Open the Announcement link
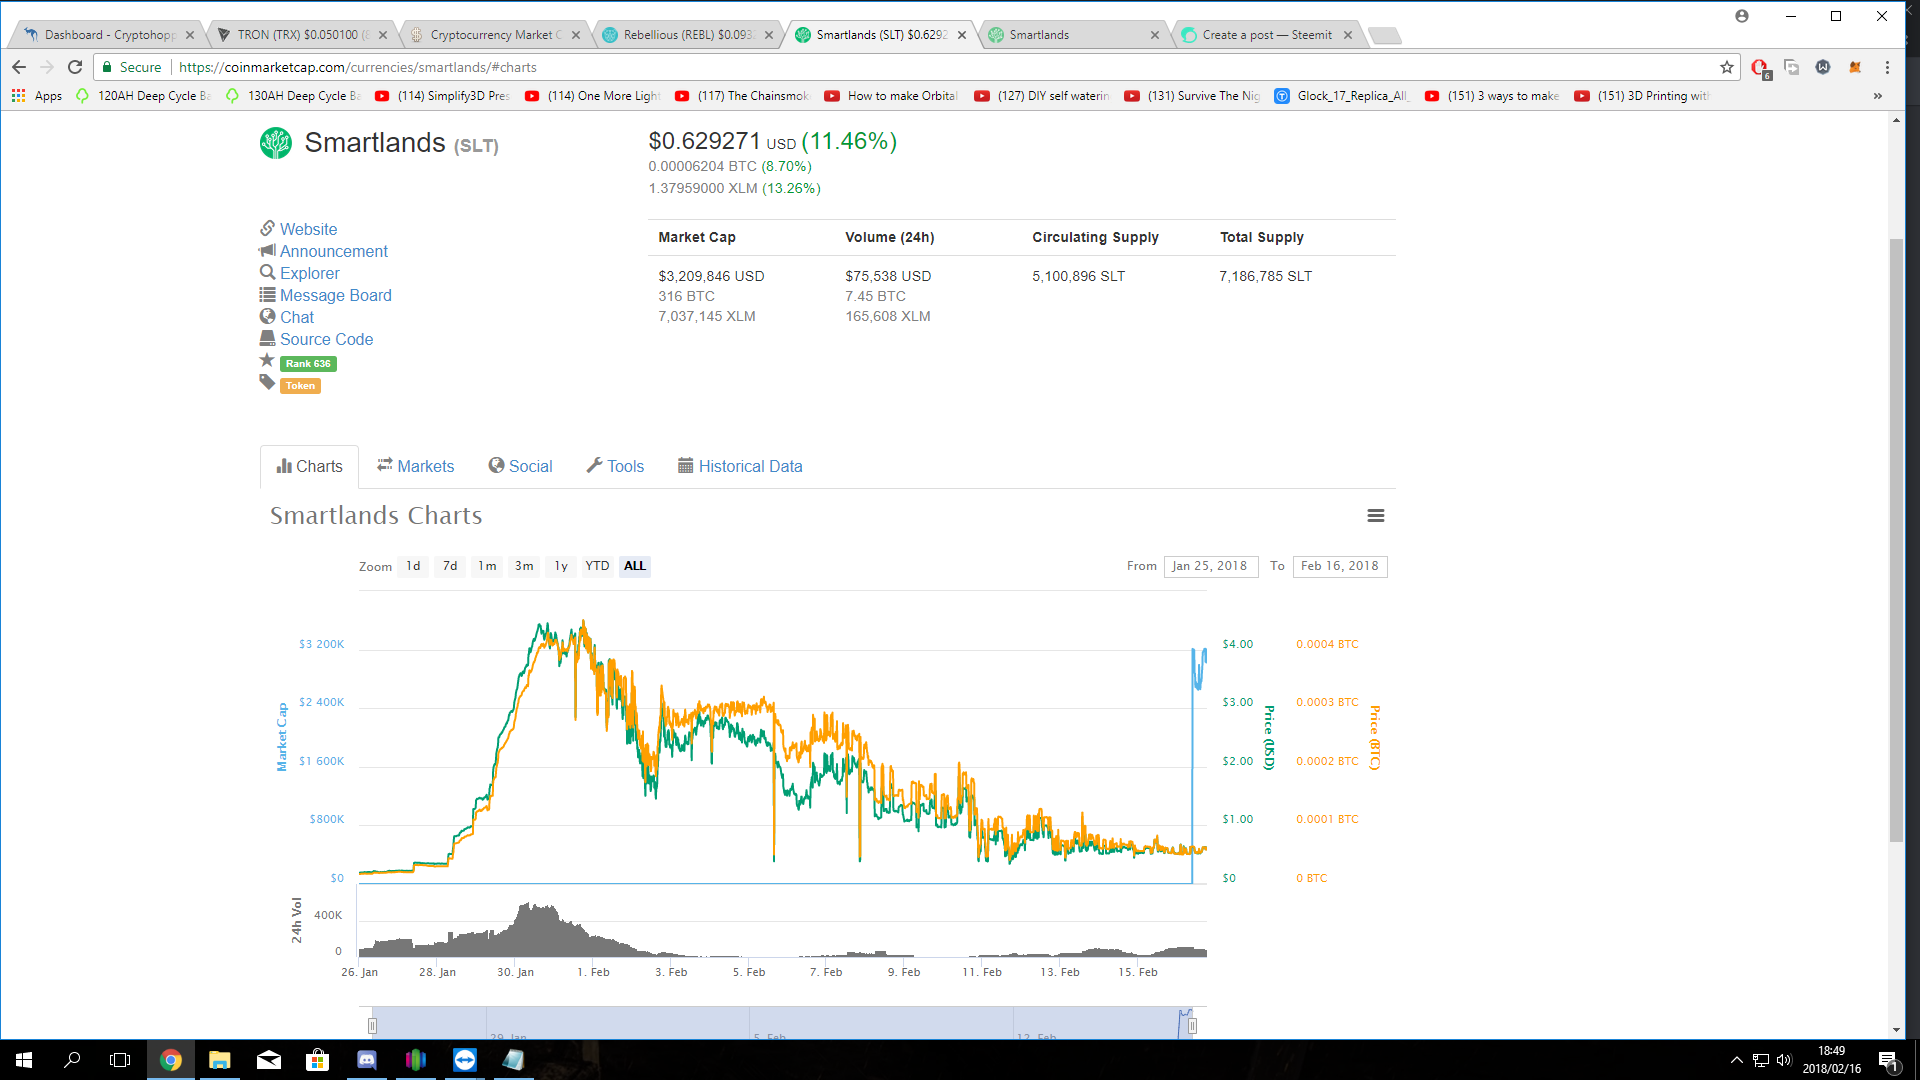Screen dimensions: 1920x1080 [333, 251]
